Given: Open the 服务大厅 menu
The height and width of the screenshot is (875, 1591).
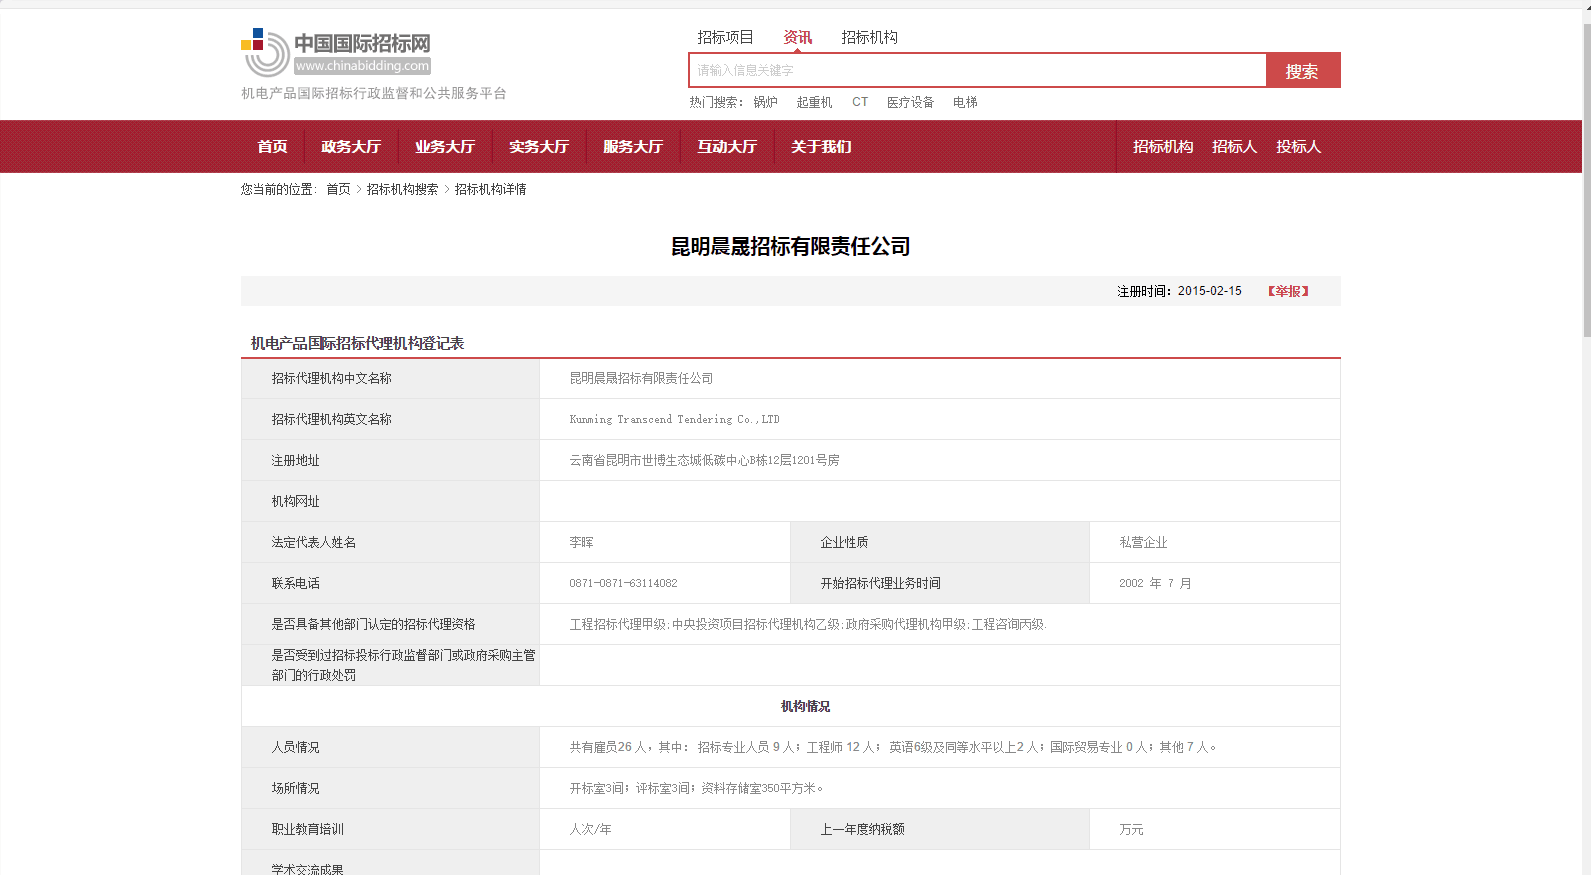Looking at the screenshot, I should [633, 147].
